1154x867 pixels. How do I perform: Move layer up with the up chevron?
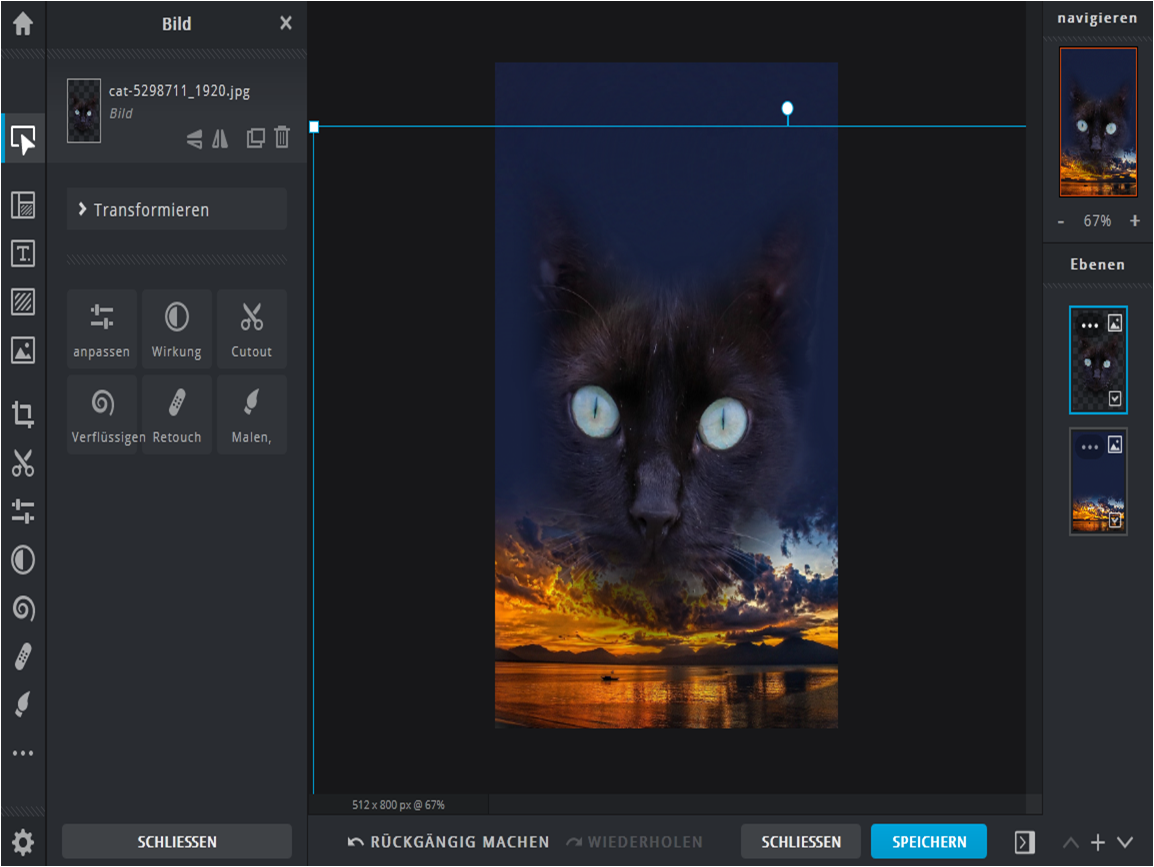(1071, 843)
